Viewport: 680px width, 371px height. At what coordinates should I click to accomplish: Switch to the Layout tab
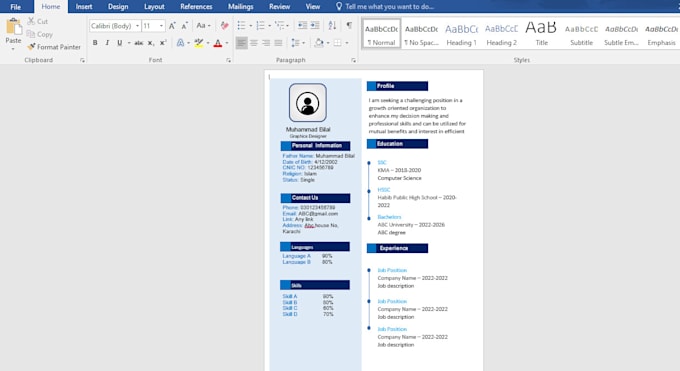[154, 7]
